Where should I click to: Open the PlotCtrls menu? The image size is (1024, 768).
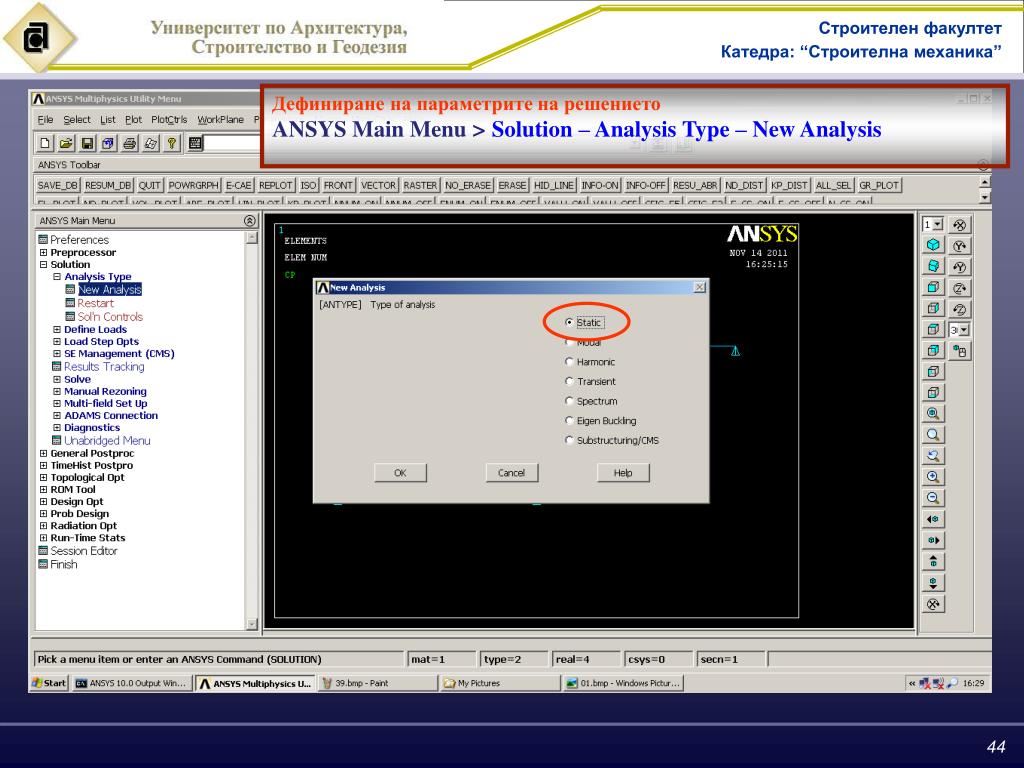(x=168, y=120)
